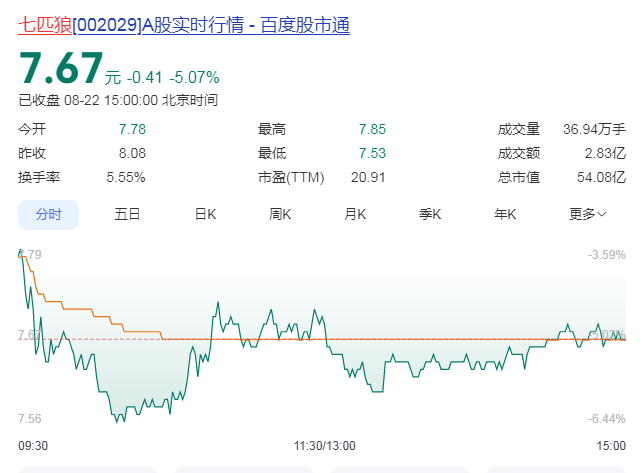This screenshot has width=643, height=473.
Task: Click the 换手率 value 5.55%
Action: coord(126,177)
